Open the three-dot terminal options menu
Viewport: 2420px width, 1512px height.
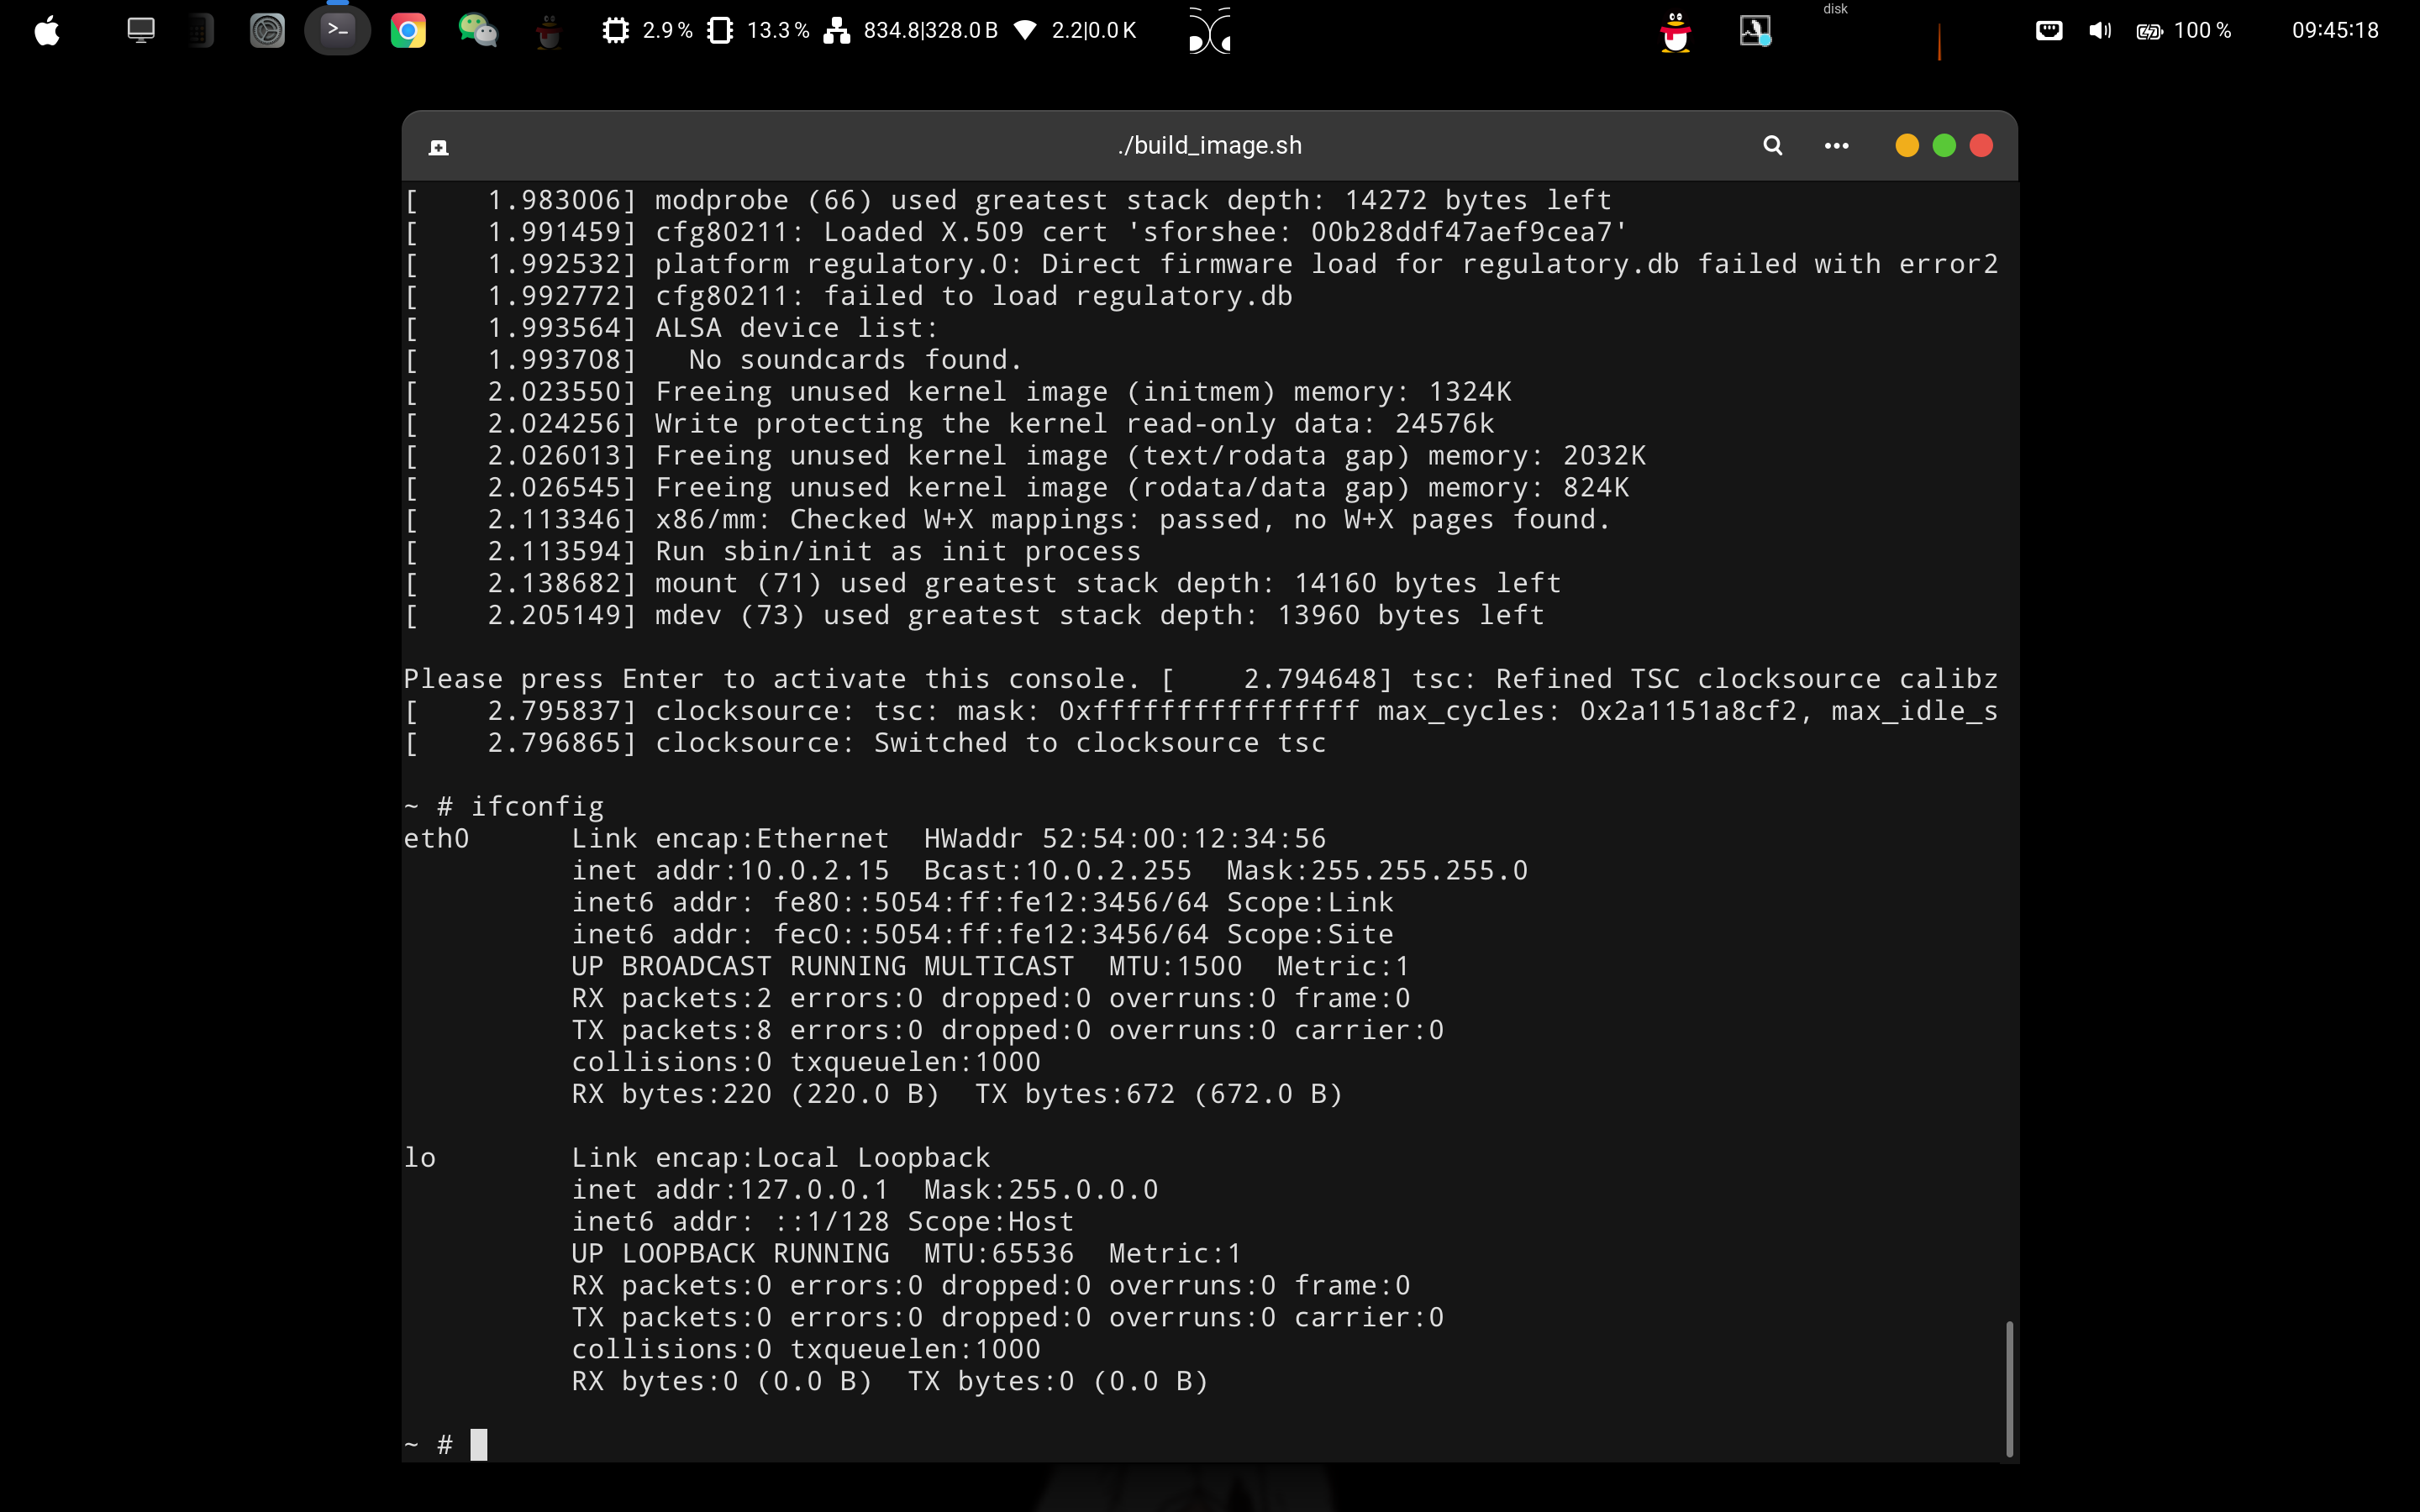(1836, 146)
